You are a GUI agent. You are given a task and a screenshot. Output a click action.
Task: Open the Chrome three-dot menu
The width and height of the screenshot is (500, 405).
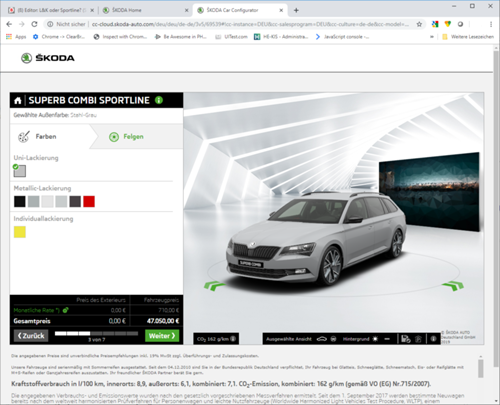[491, 24]
